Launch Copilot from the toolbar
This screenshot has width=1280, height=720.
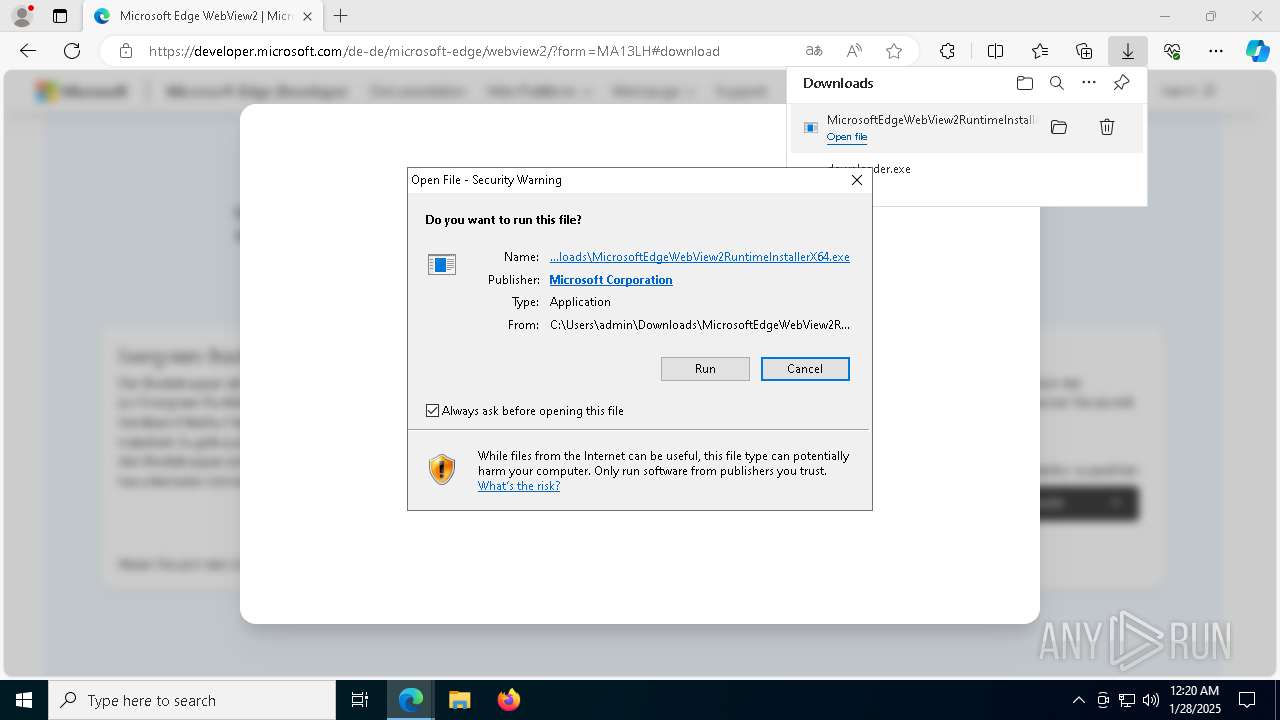pos(1257,51)
